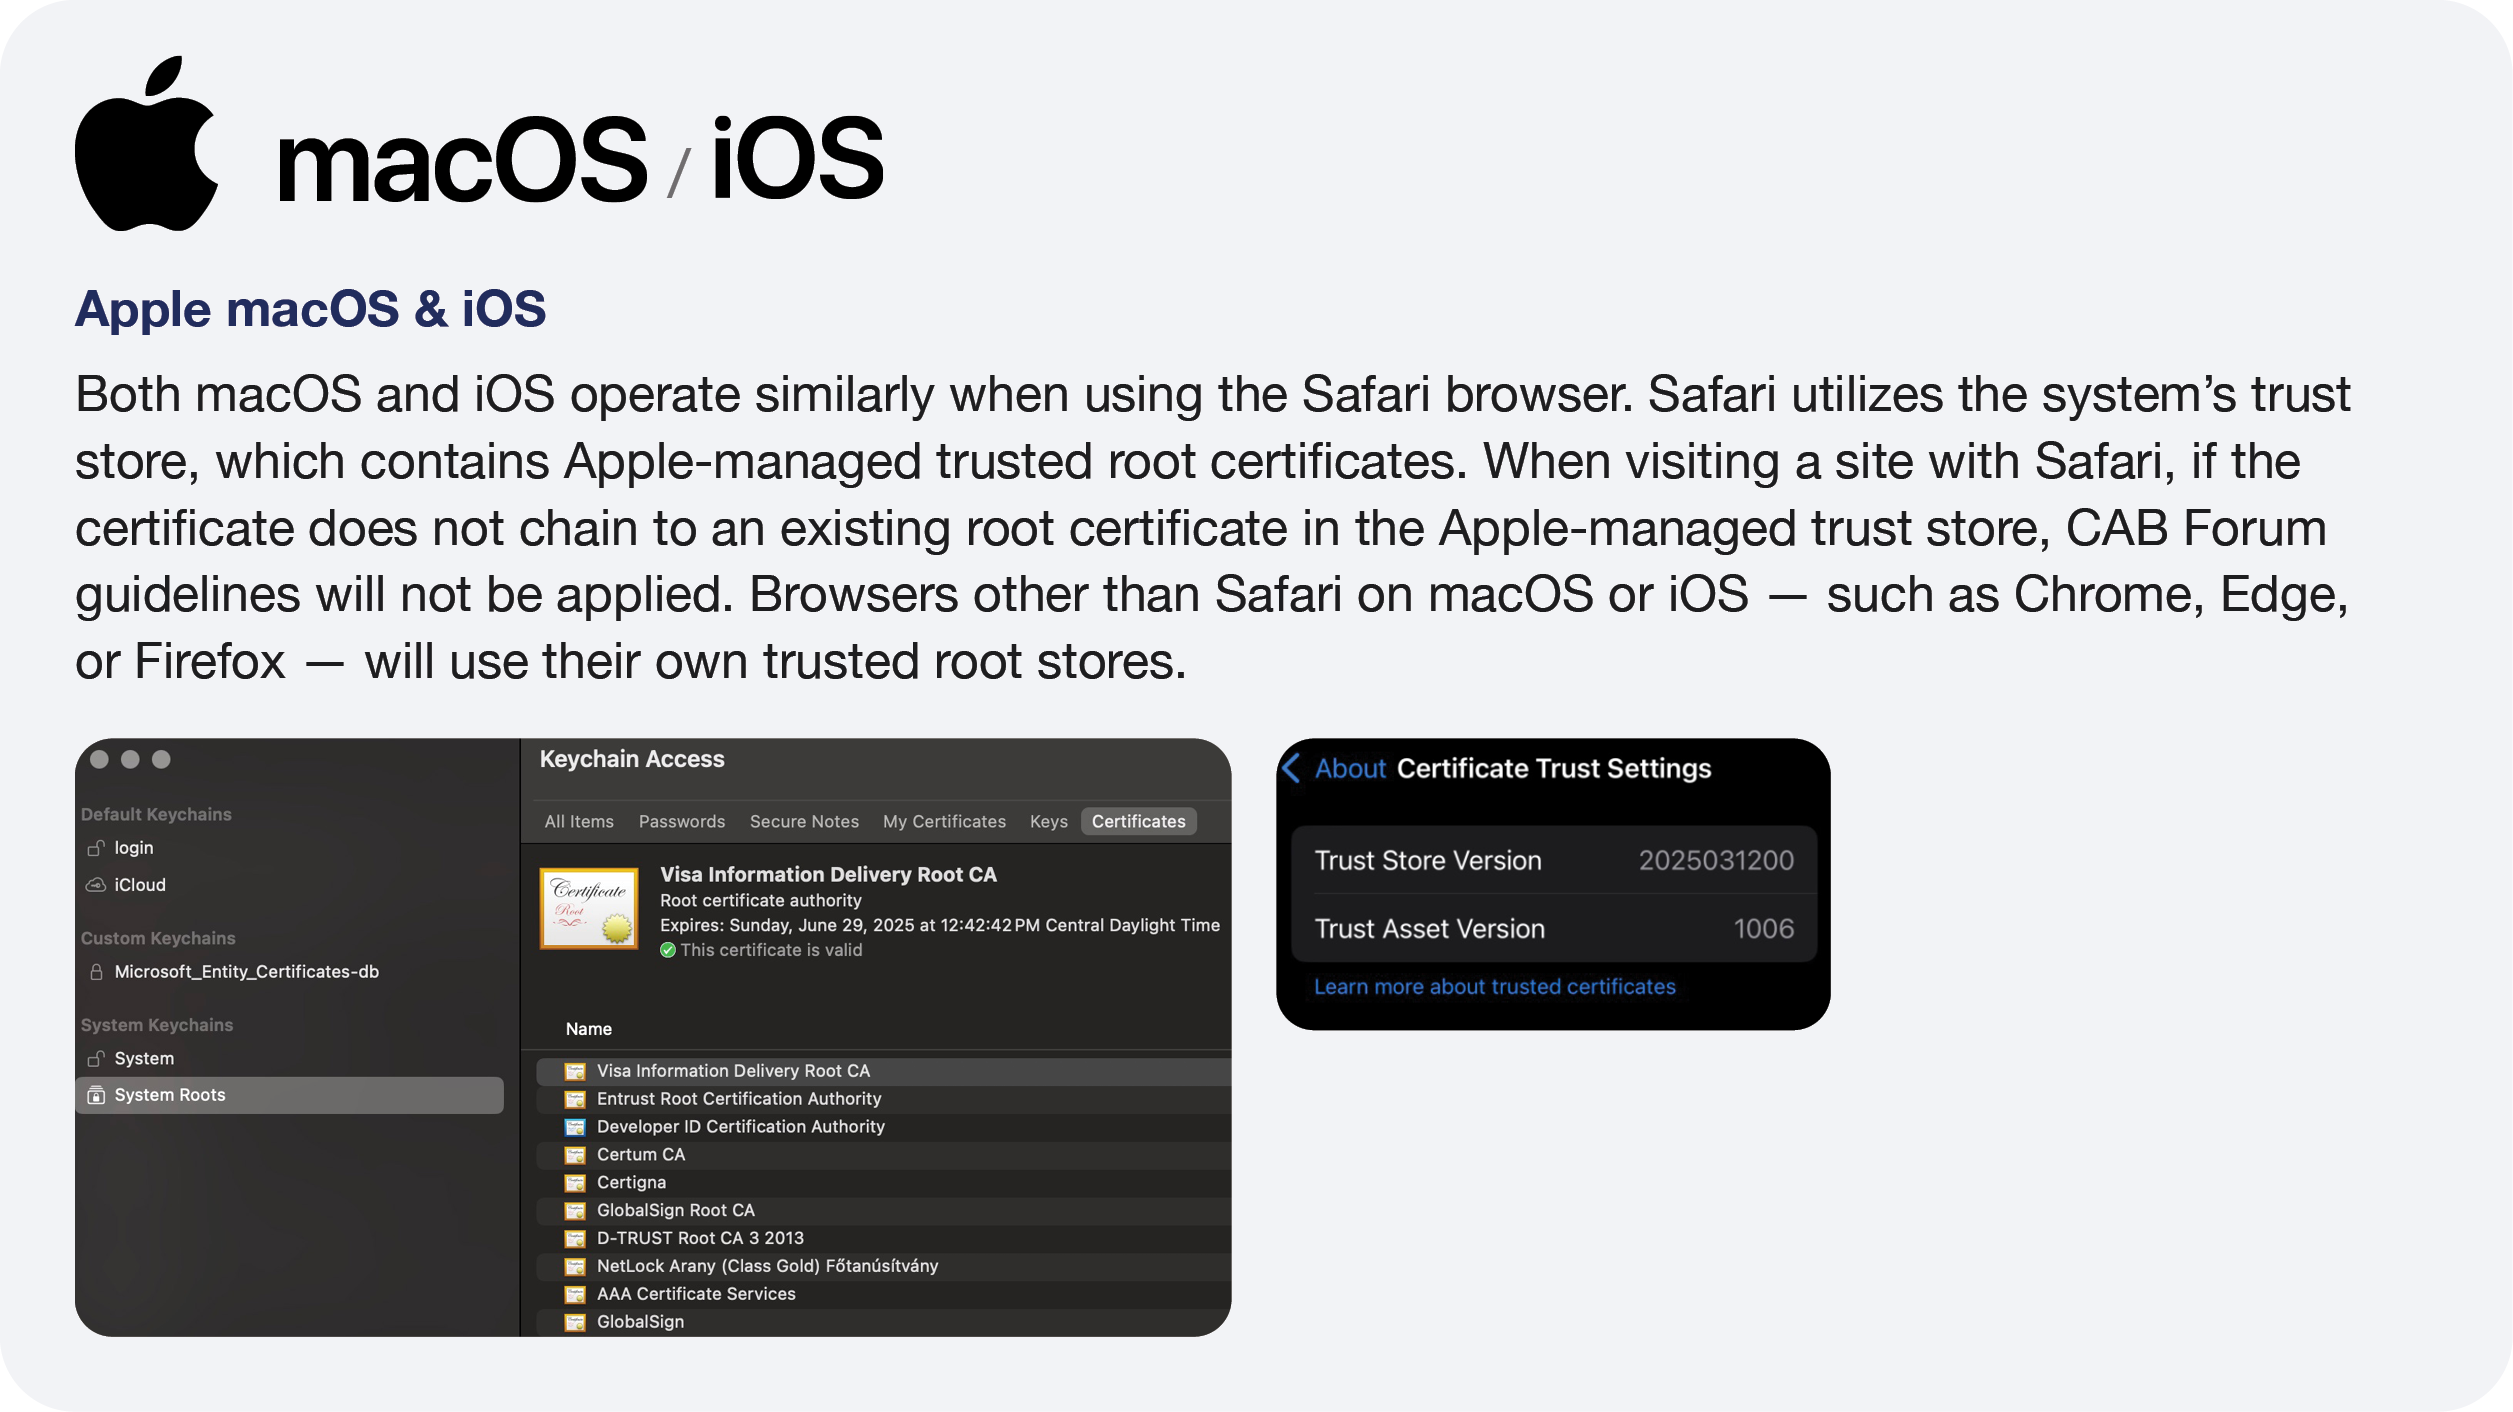Select the Visa Information Delivery Root CA row
This screenshot has height=1412, width=2513.
coord(883,1071)
